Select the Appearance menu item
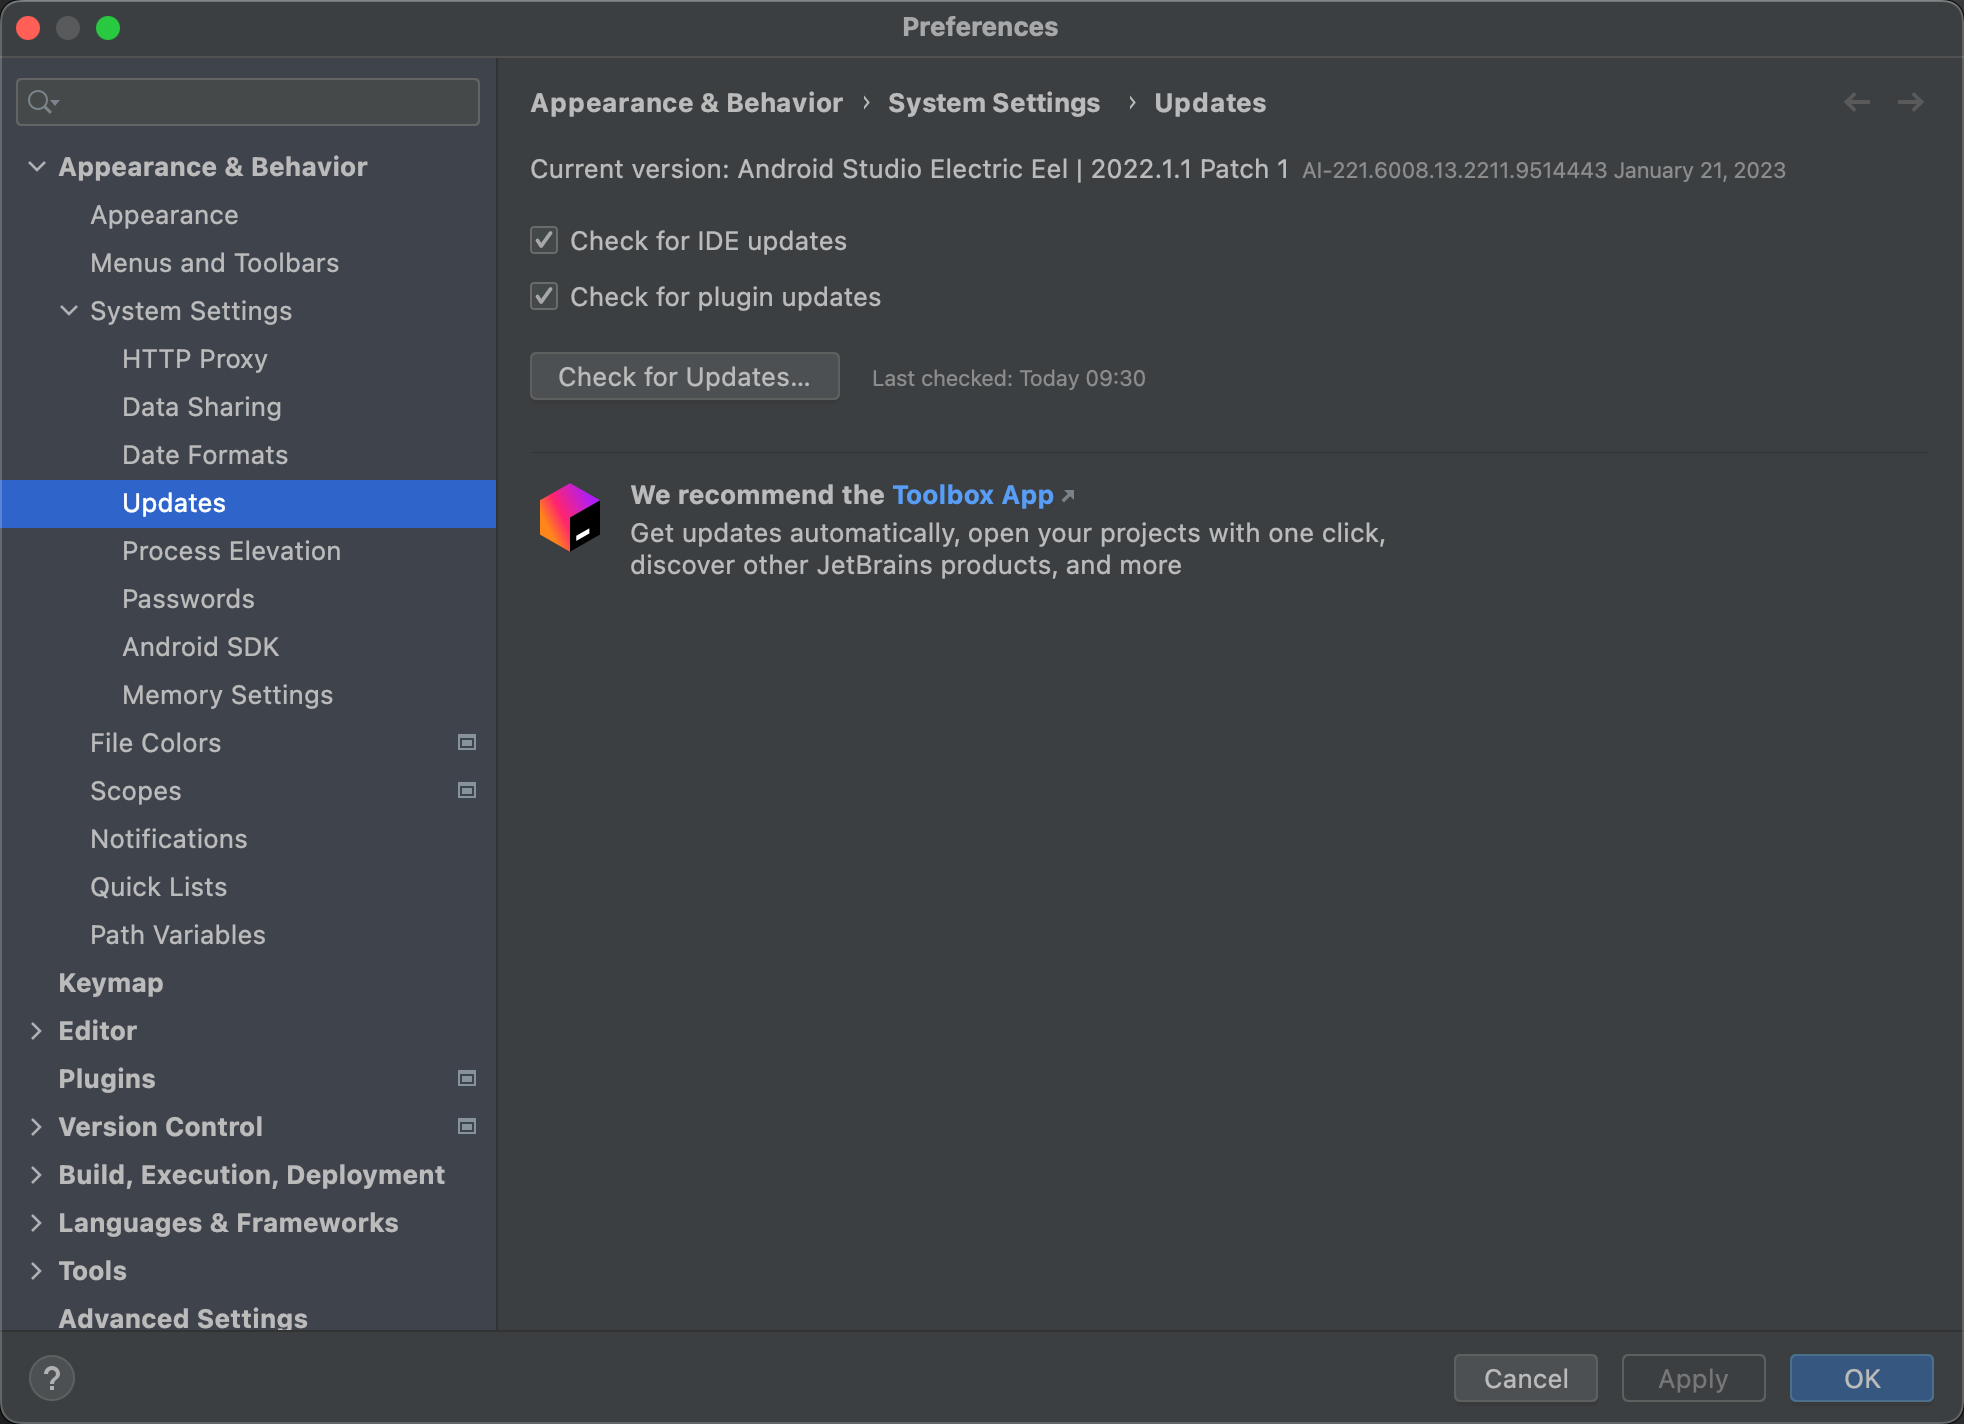 (x=163, y=213)
